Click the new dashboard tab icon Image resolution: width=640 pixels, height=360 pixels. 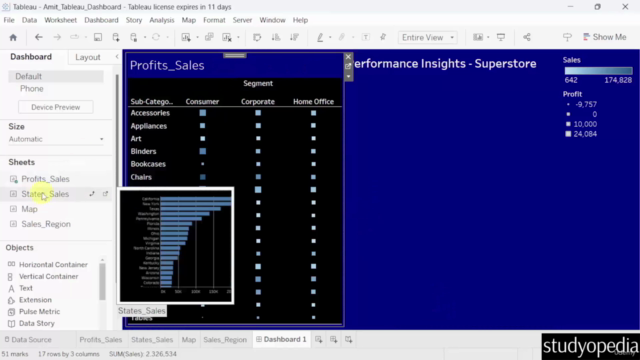333,340
